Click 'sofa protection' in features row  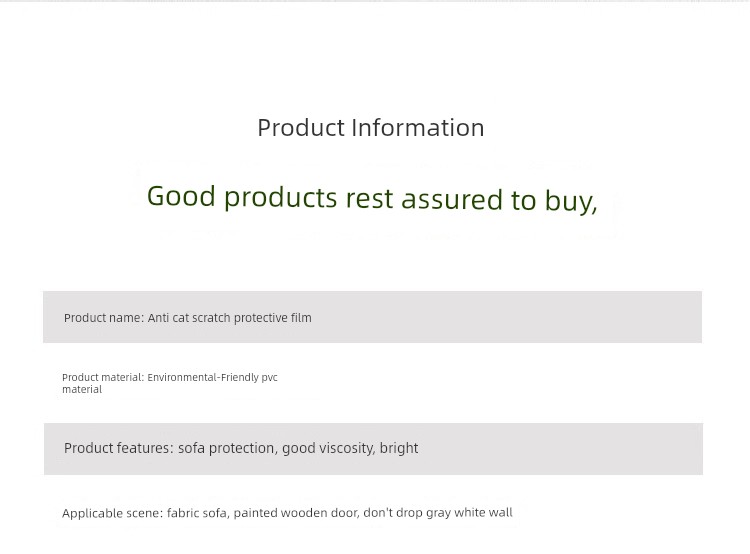[227, 448]
